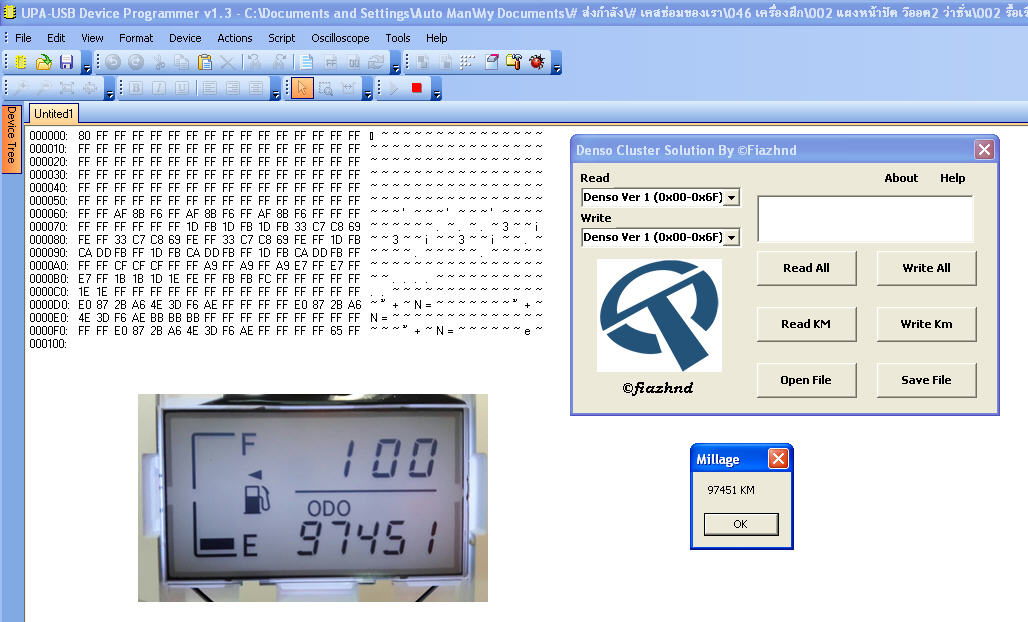The height and width of the screenshot is (622, 1028).
Task: Open the File menu
Action: [x=23, y=38]
